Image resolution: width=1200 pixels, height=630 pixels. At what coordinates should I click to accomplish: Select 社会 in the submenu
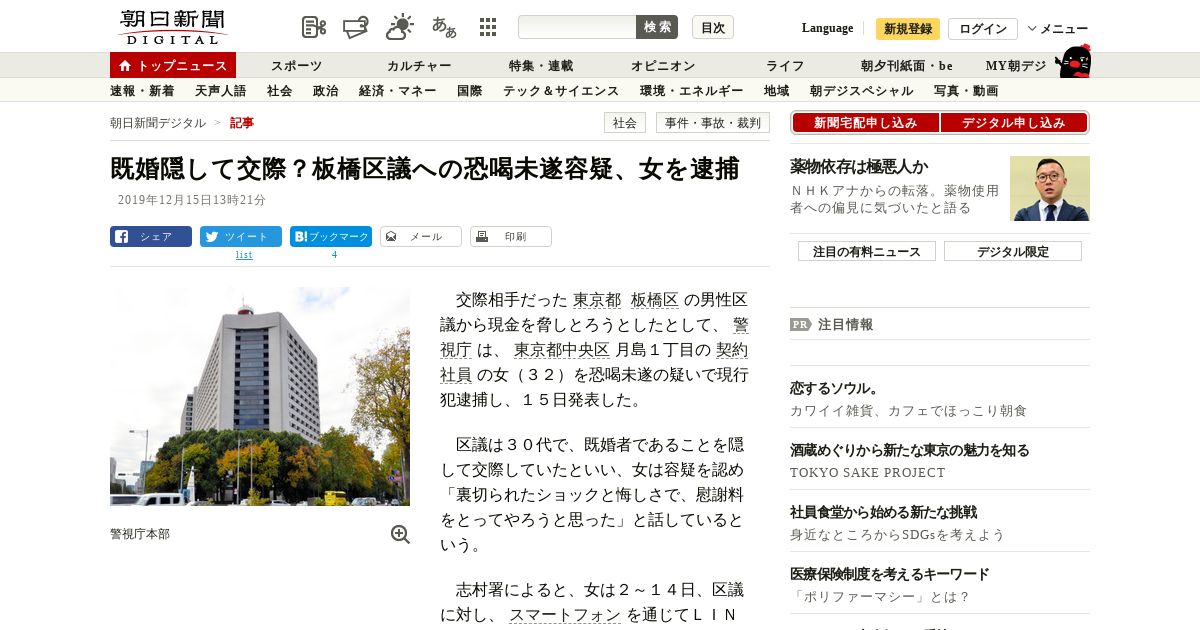(280, 91)
